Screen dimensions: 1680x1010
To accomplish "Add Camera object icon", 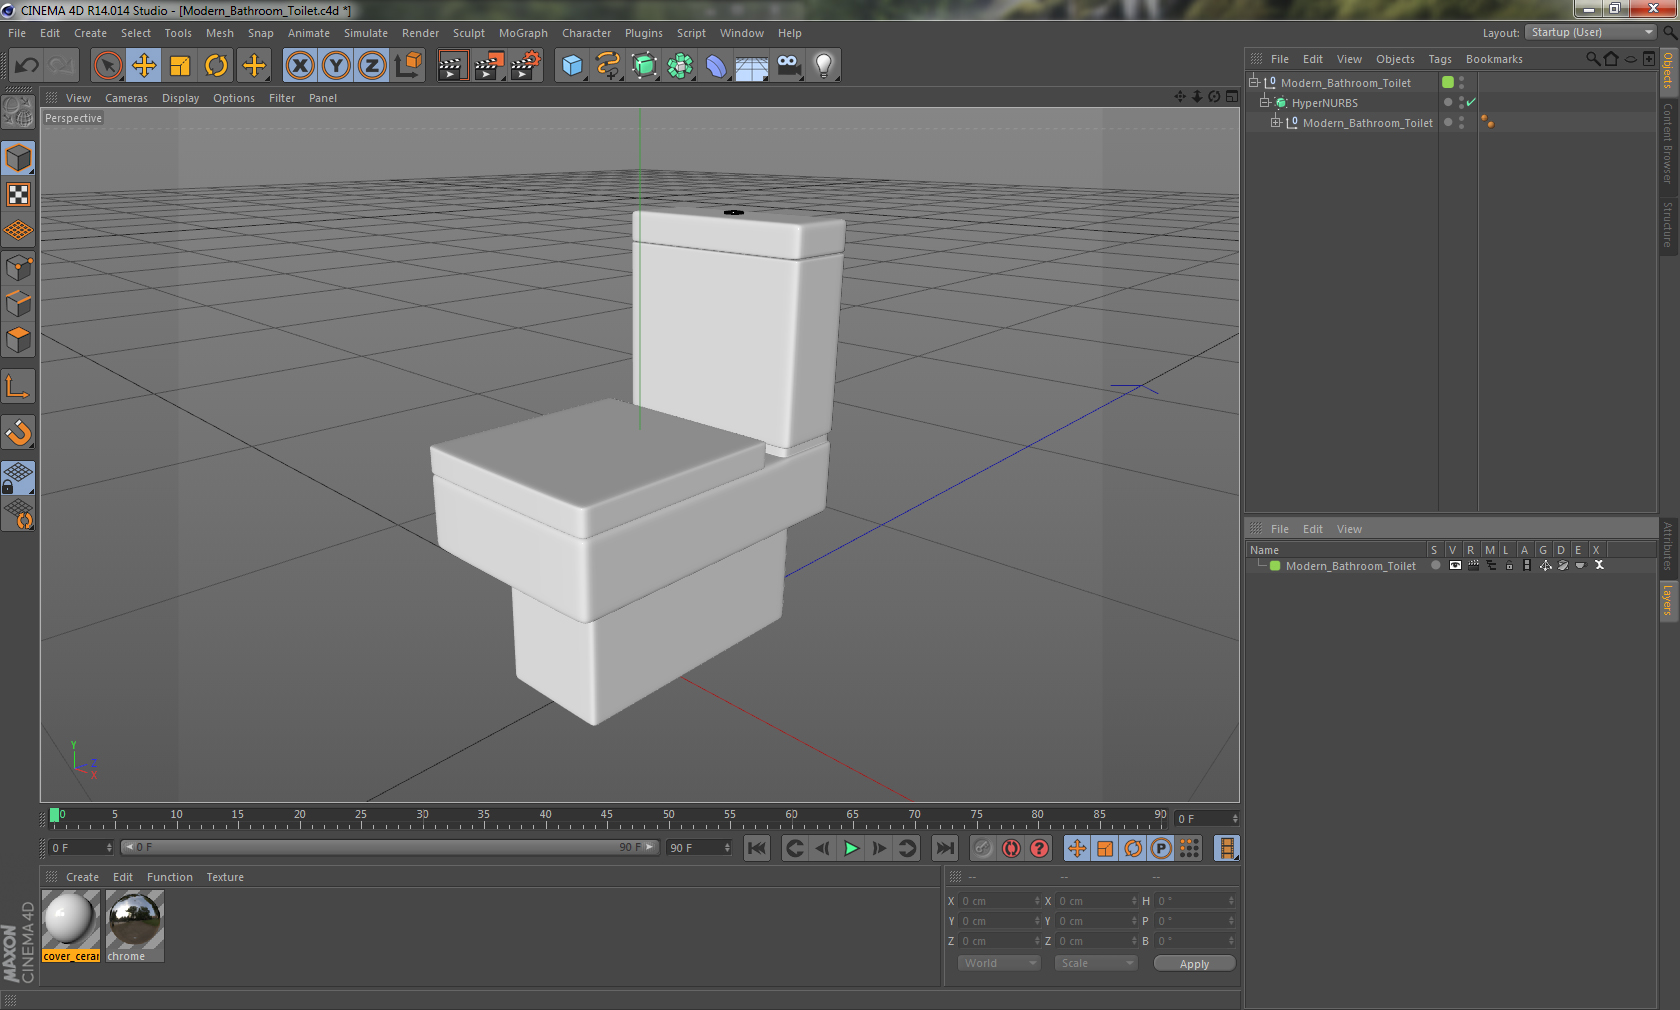I will pyautogui.click(x=788, y=66).
